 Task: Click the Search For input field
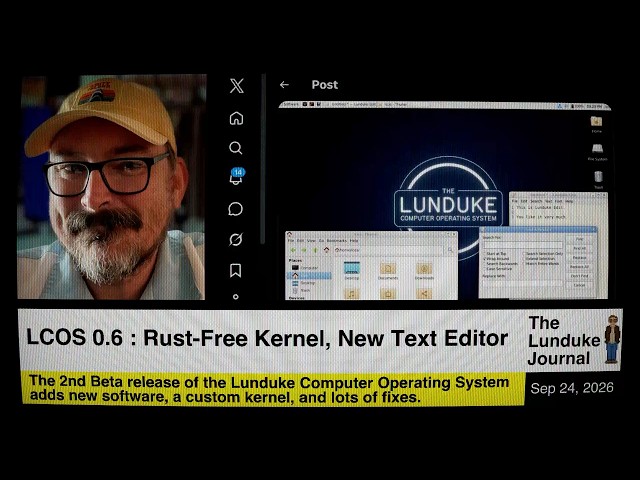(x=523, y=245)
